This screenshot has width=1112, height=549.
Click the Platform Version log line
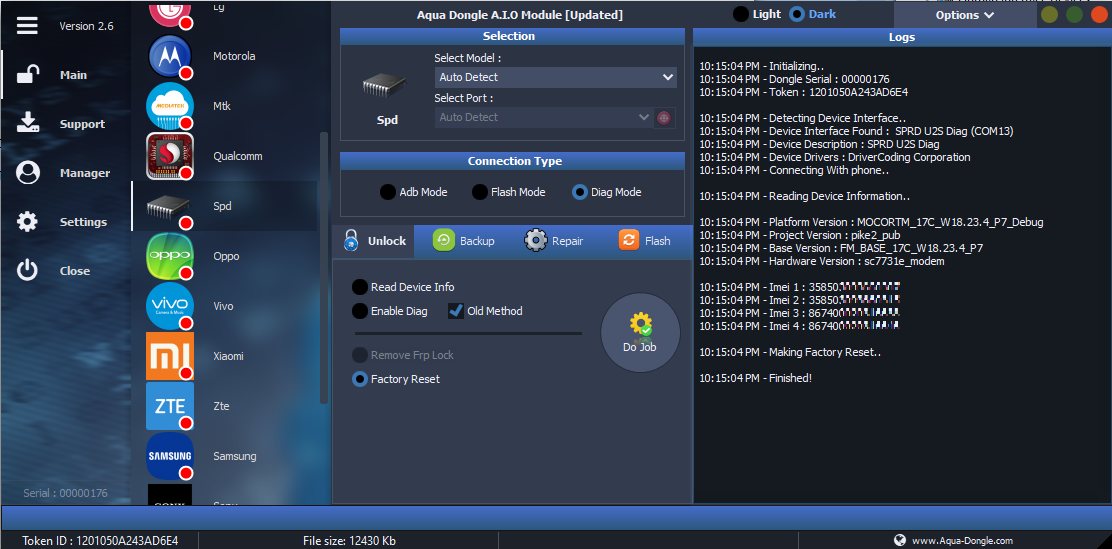[872, 222]
